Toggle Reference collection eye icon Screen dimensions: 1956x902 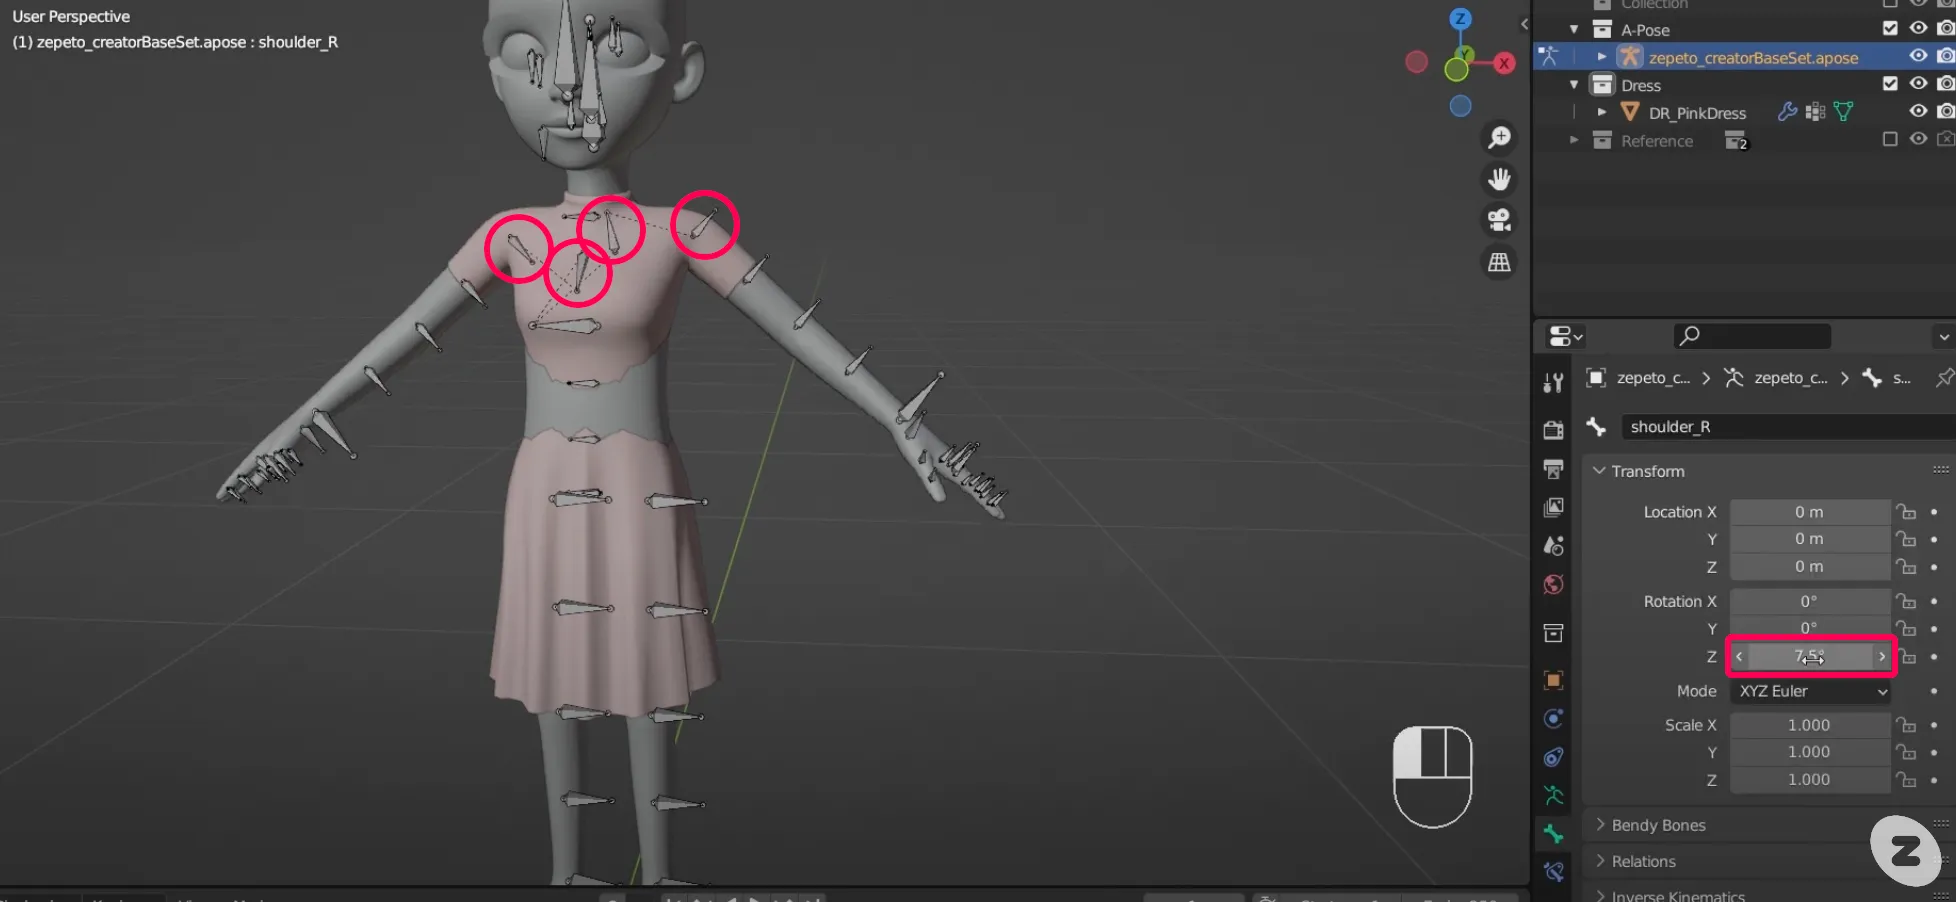(x=1918, y=140)
